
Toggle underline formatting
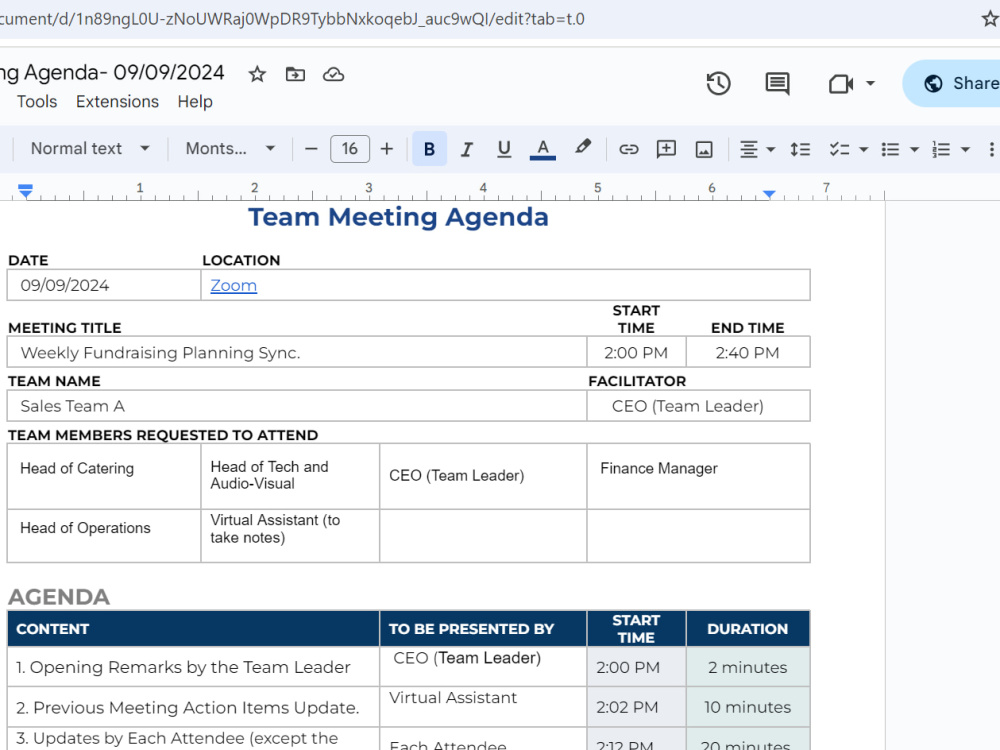point(504,149)
